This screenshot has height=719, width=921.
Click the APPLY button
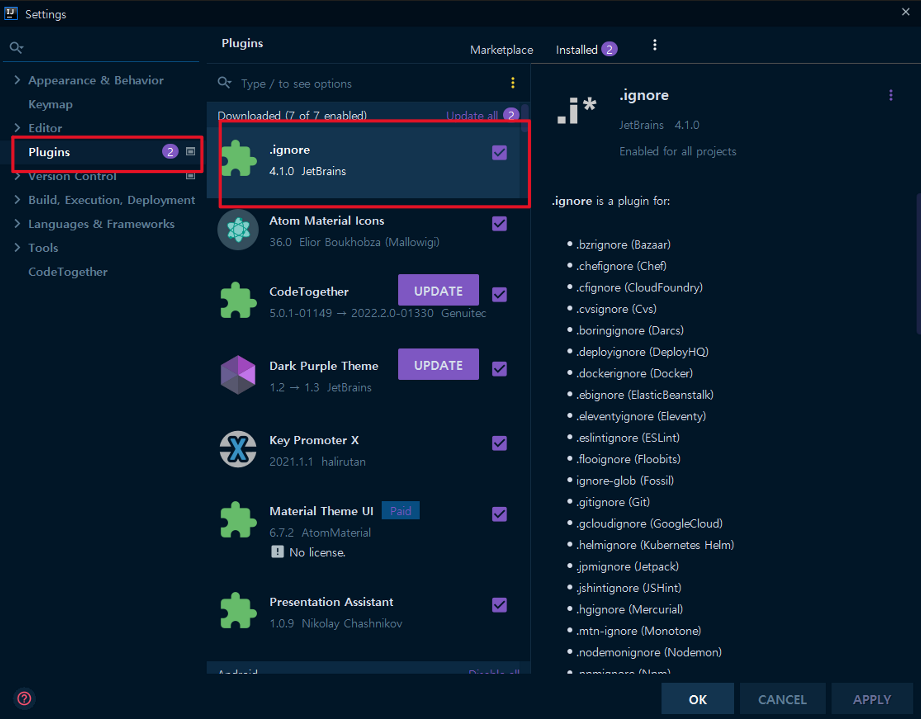click(x=872, y=699)
